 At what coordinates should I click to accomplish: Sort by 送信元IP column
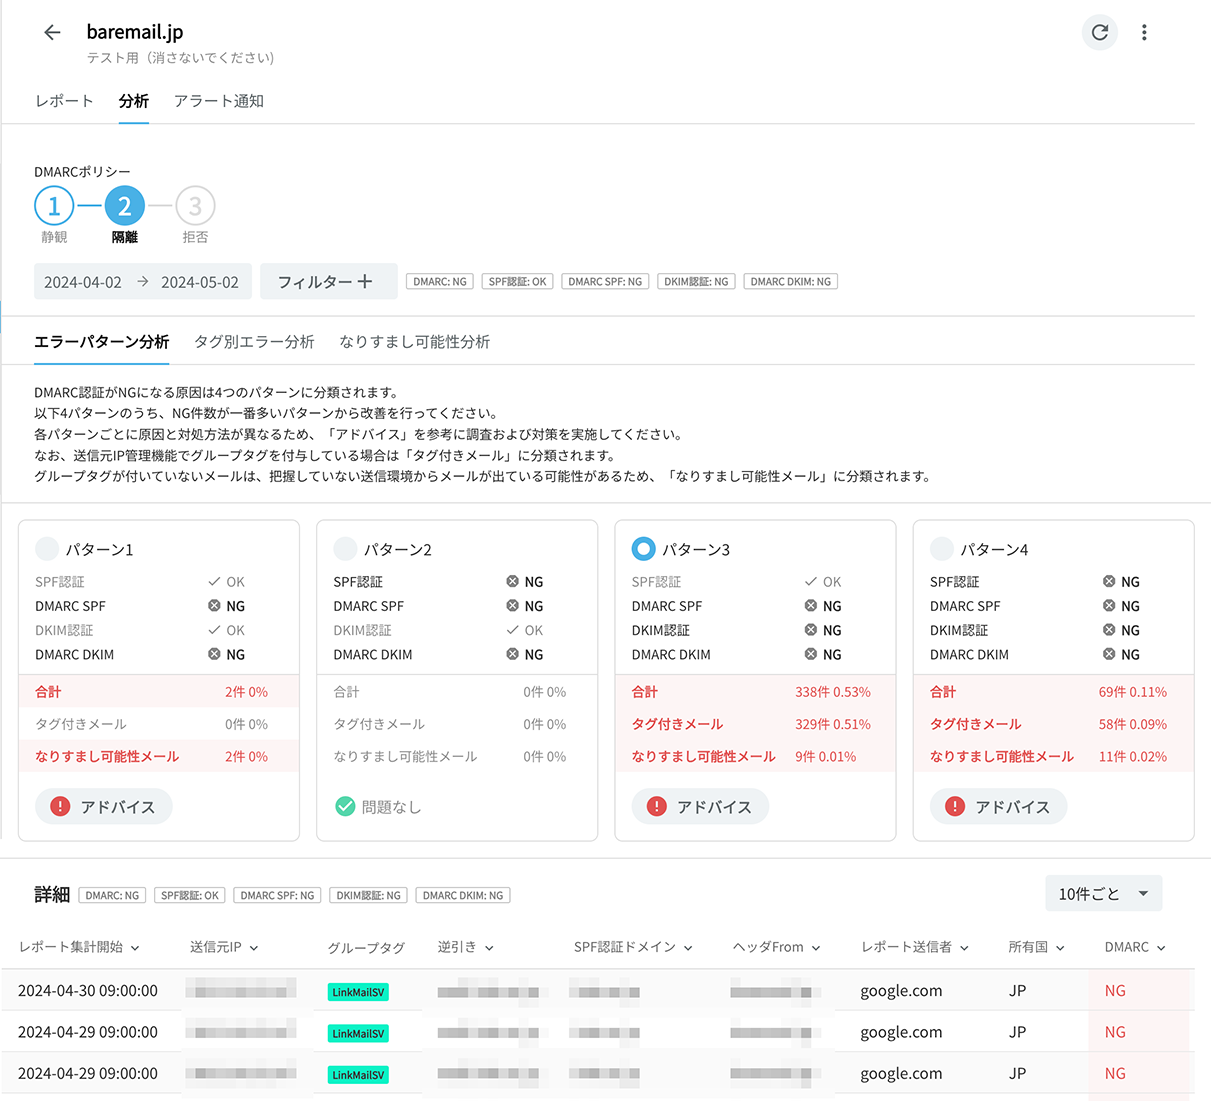[x=224, y=947]
